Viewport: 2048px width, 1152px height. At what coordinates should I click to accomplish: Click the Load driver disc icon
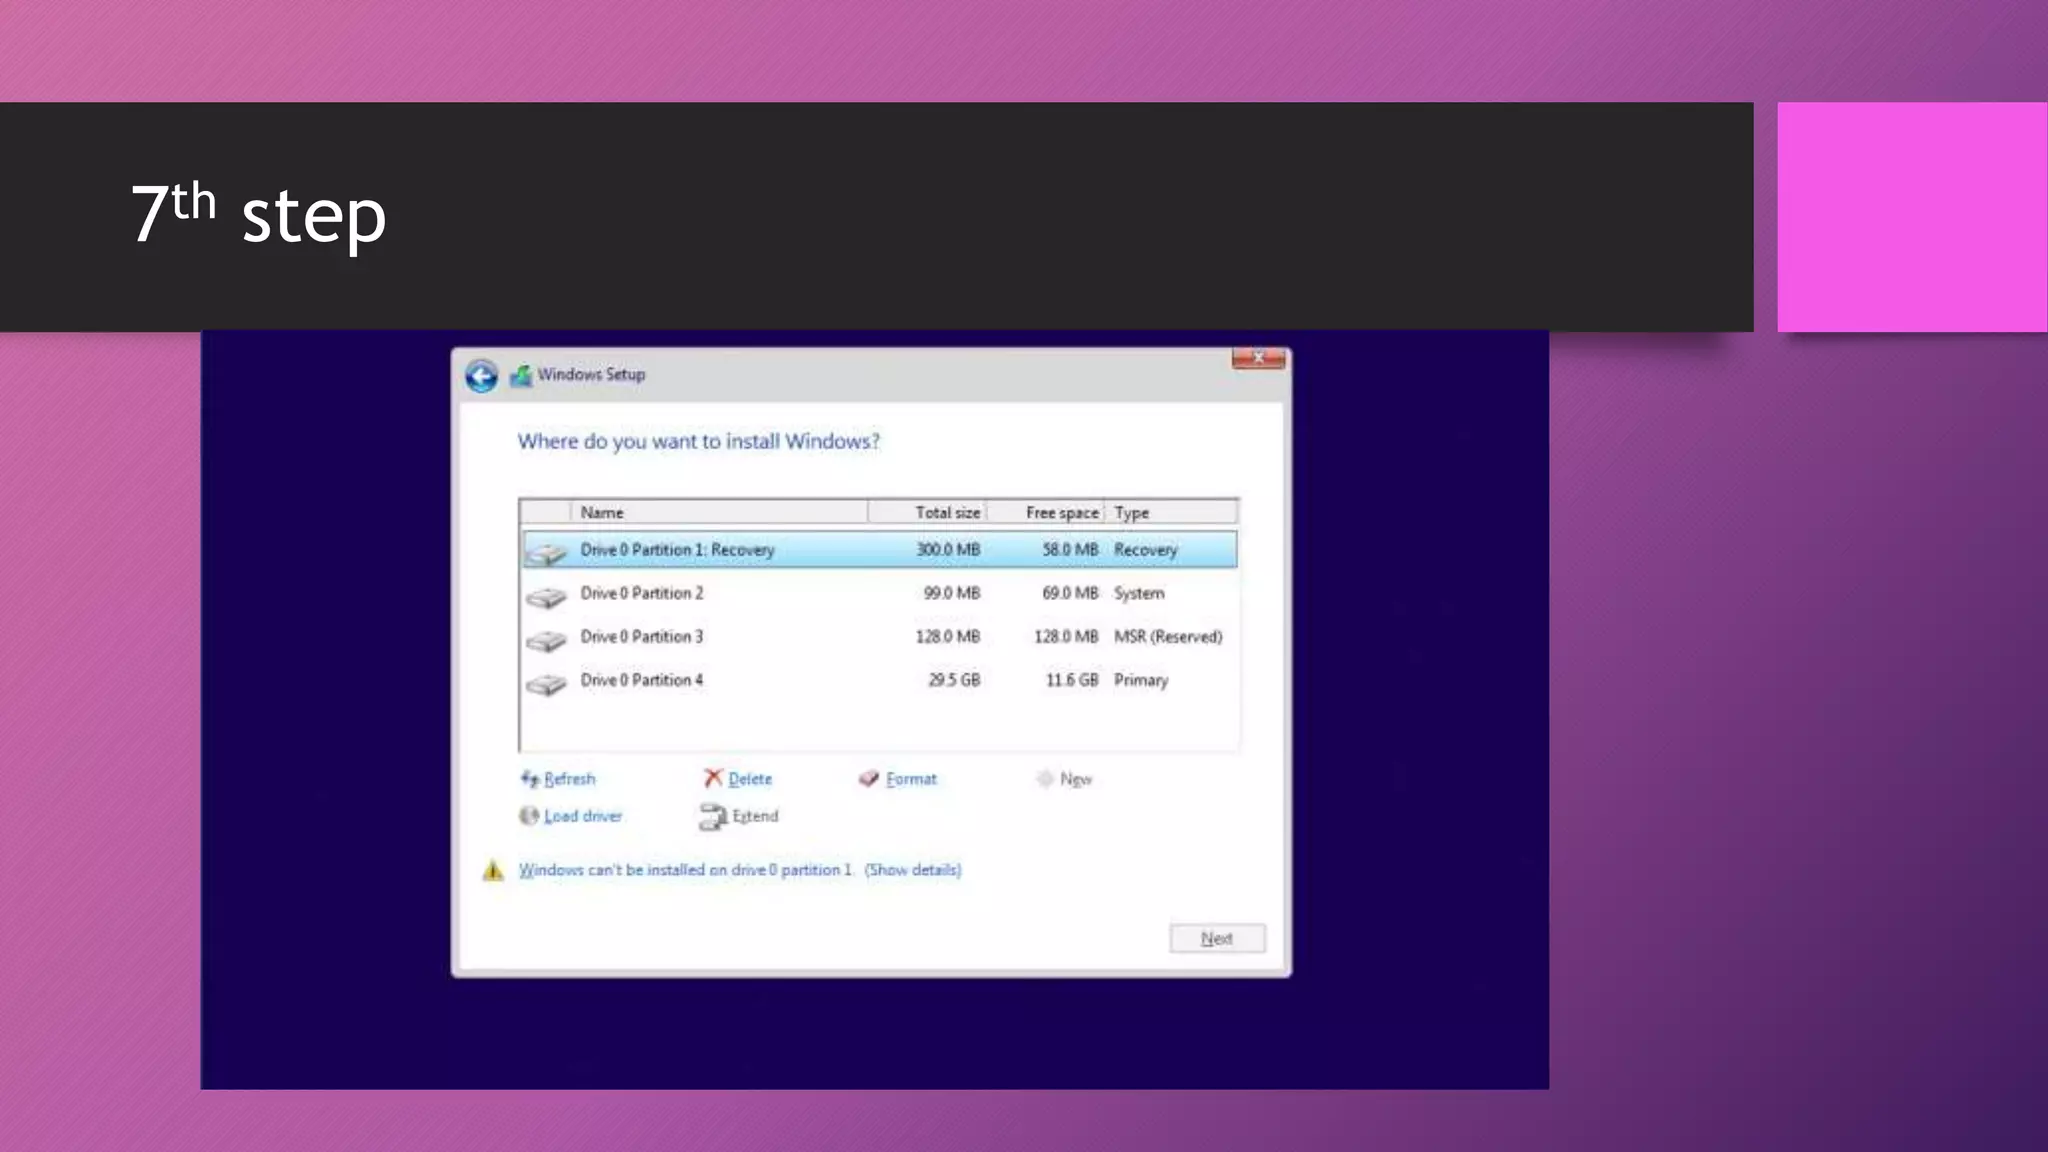[528, 816]
